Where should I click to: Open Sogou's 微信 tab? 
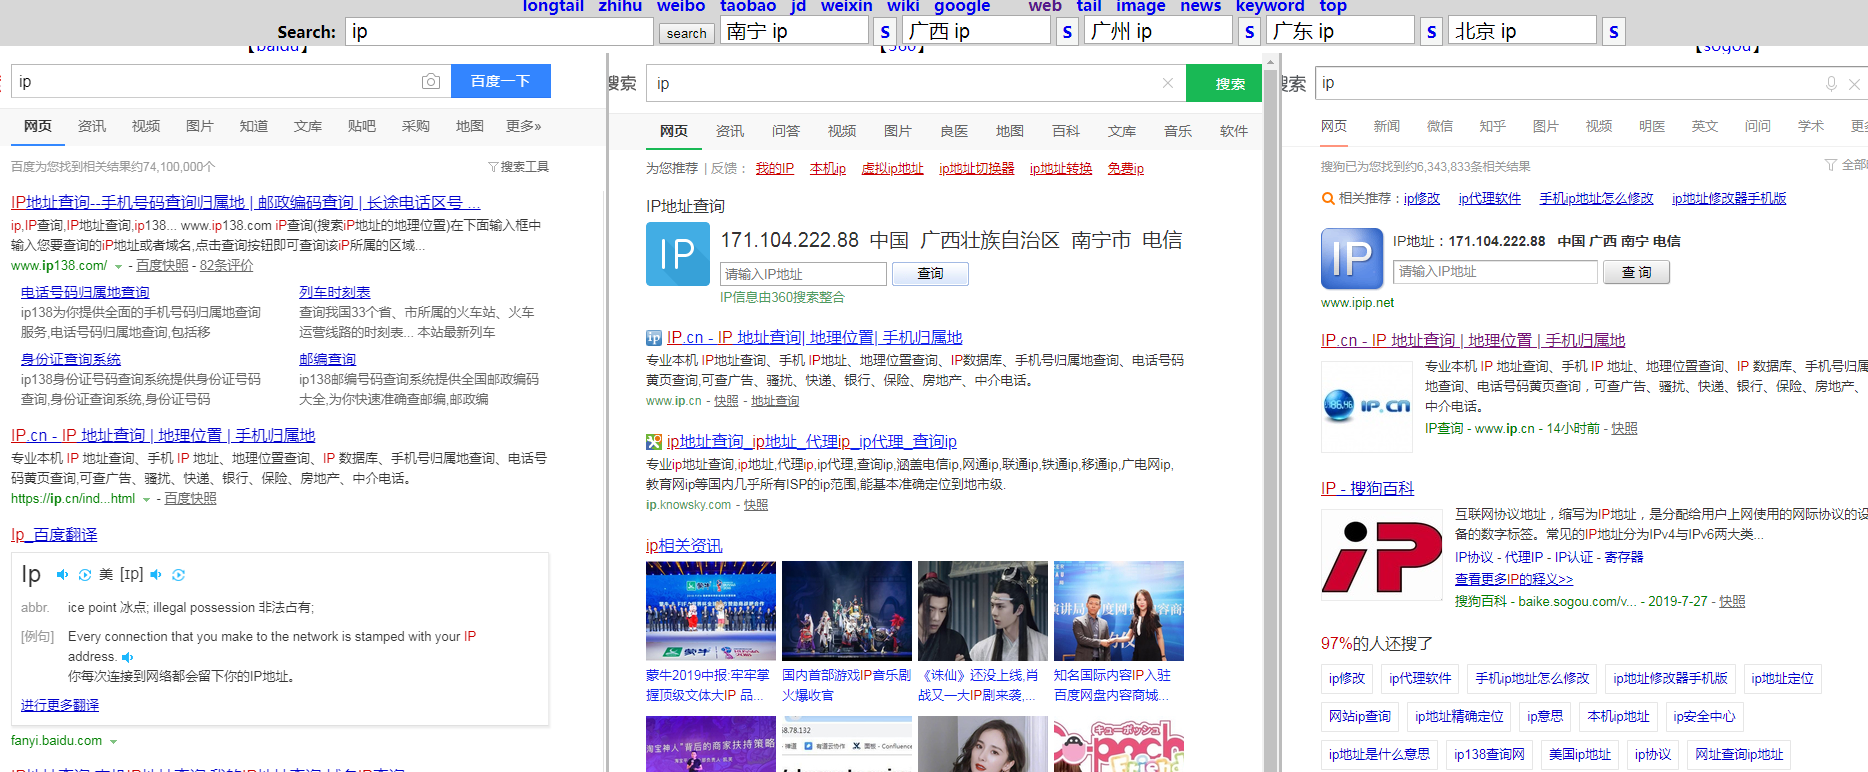(1440, 126)
